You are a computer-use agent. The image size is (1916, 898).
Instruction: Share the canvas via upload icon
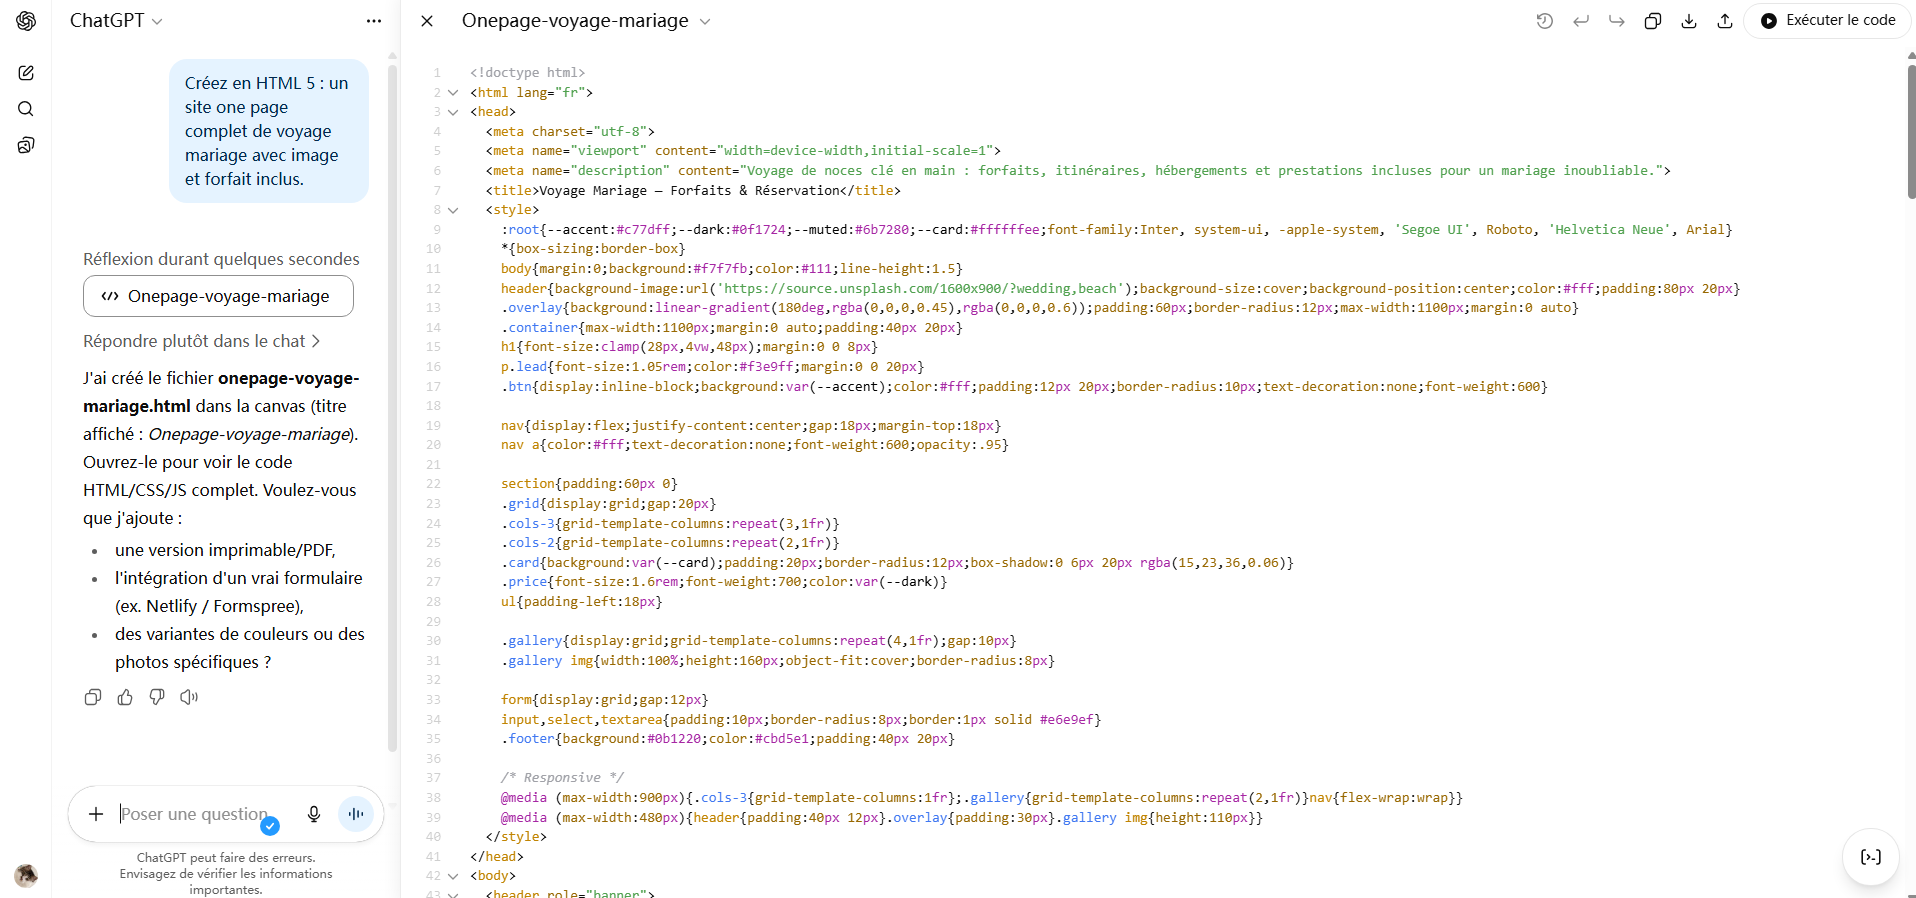pyautogui.click(x=1725, y=21)
